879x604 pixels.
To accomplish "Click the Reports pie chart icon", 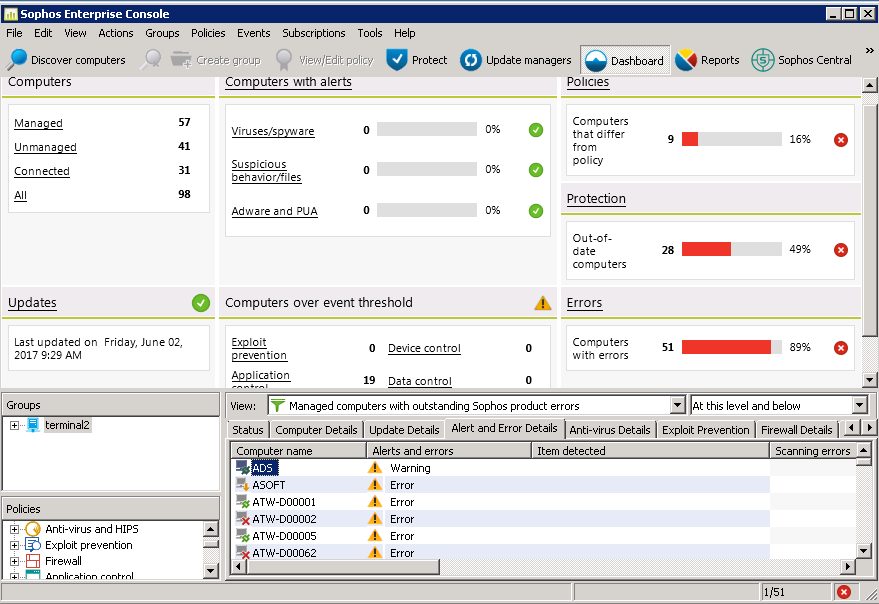I will [686, 59].
